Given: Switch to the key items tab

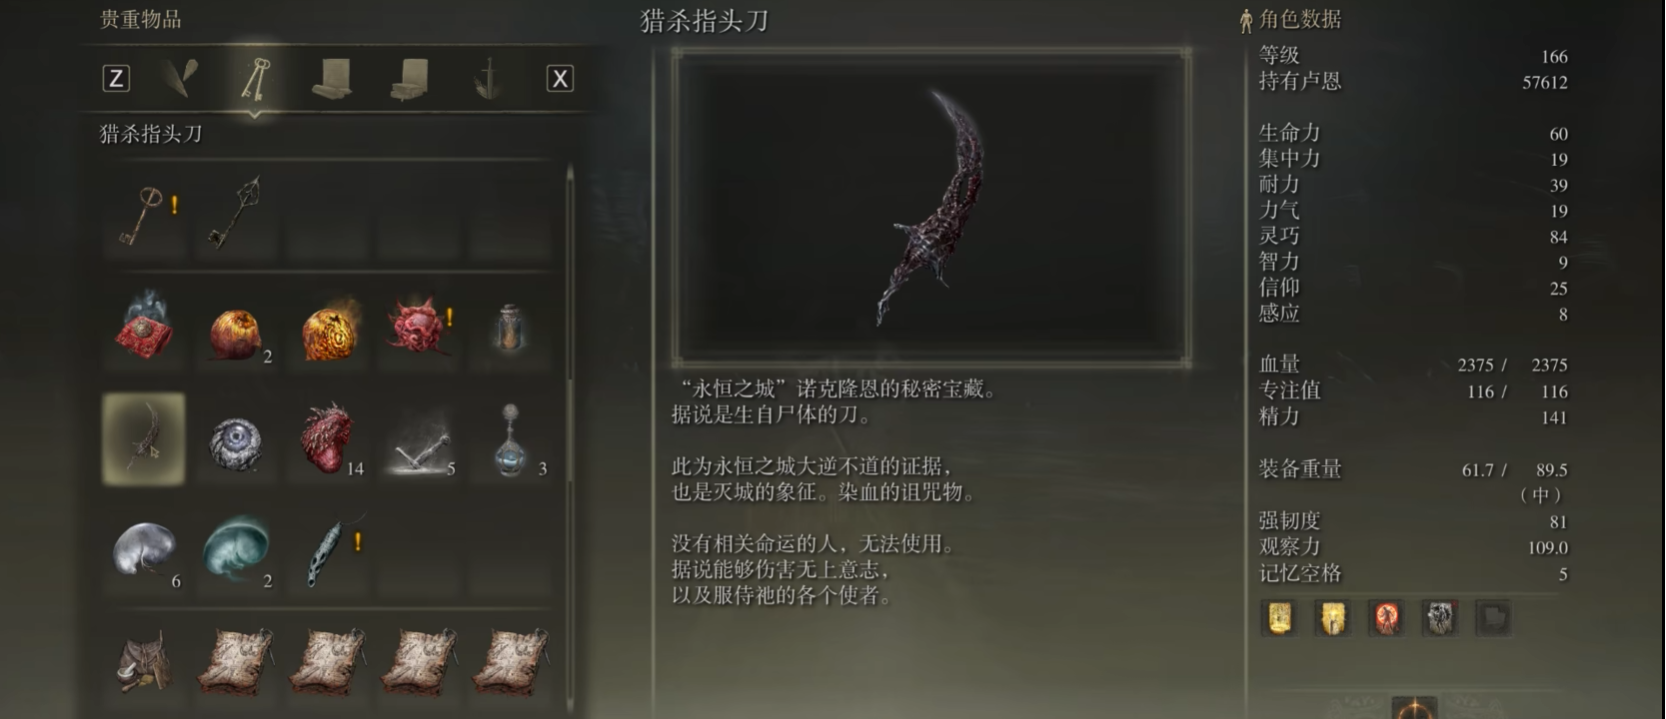Looking at the screenshot, I should point(256,80).
